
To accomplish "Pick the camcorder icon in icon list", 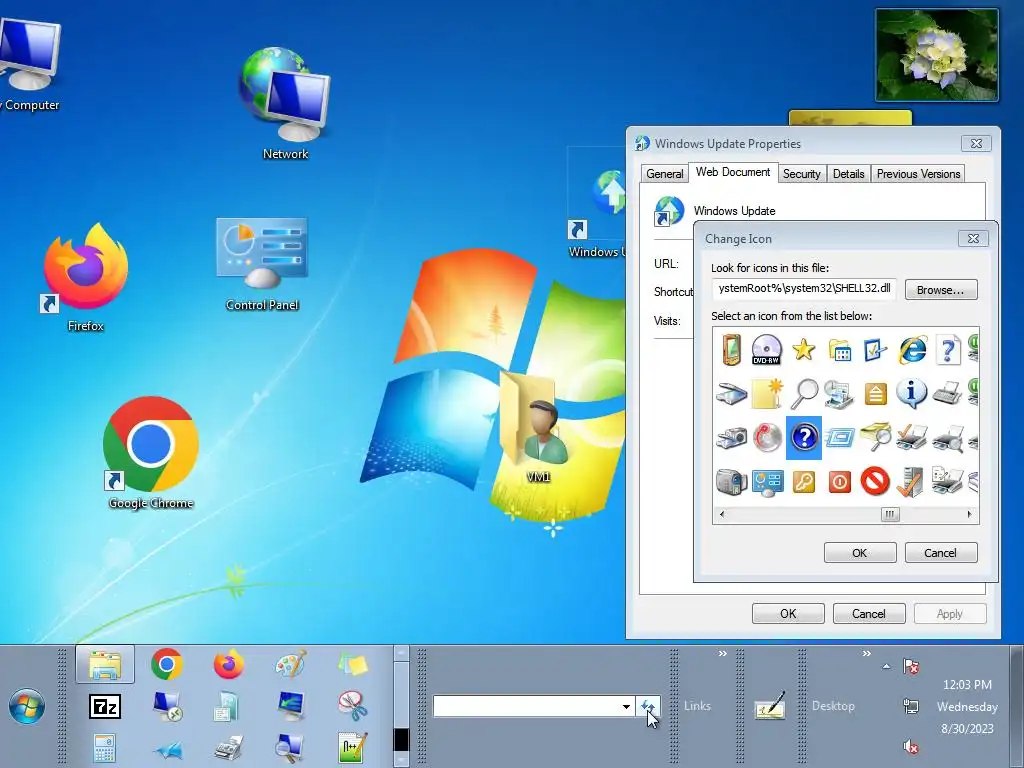I will (x=731, y=482).
